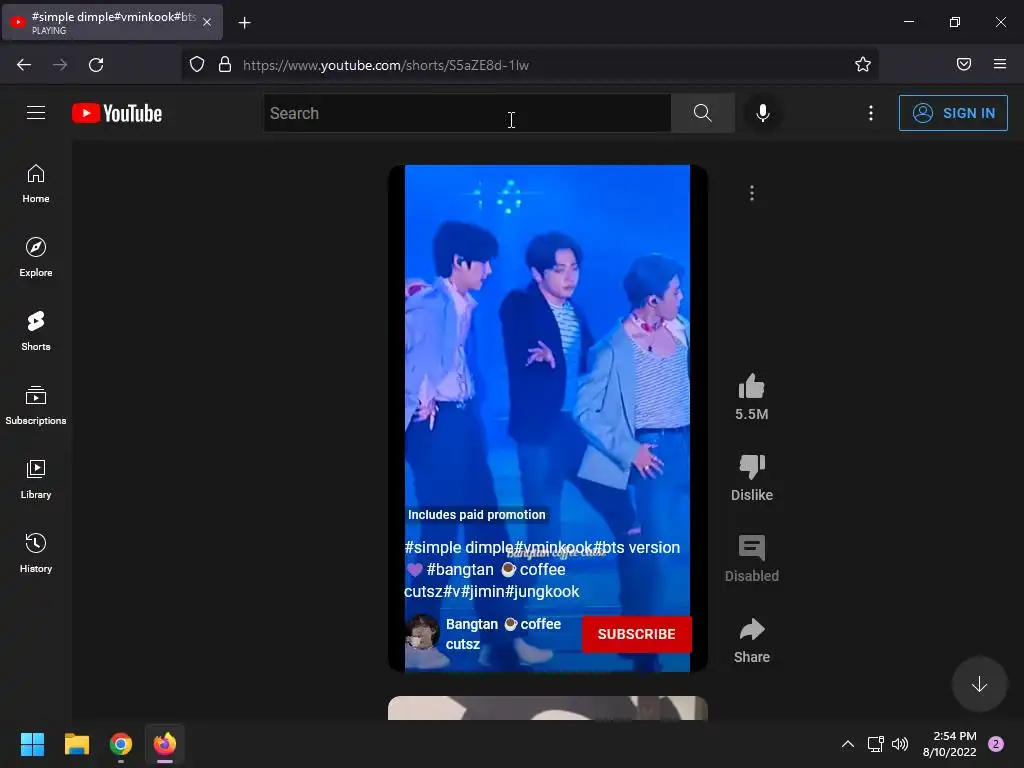The image size is (1024, 768).
Task: Open the short's three-dot options menu
Action: (x=752, y=193)
